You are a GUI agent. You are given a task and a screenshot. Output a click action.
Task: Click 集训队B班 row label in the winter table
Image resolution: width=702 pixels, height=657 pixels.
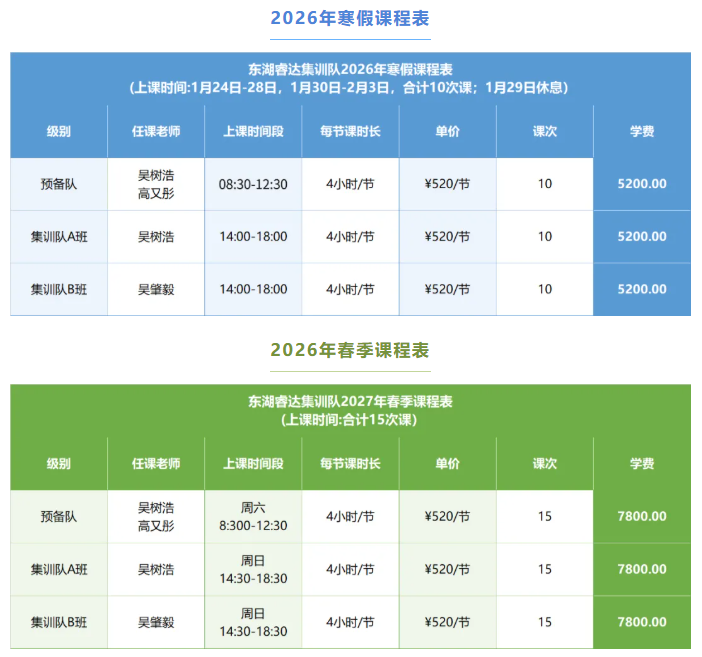[59, 289]
